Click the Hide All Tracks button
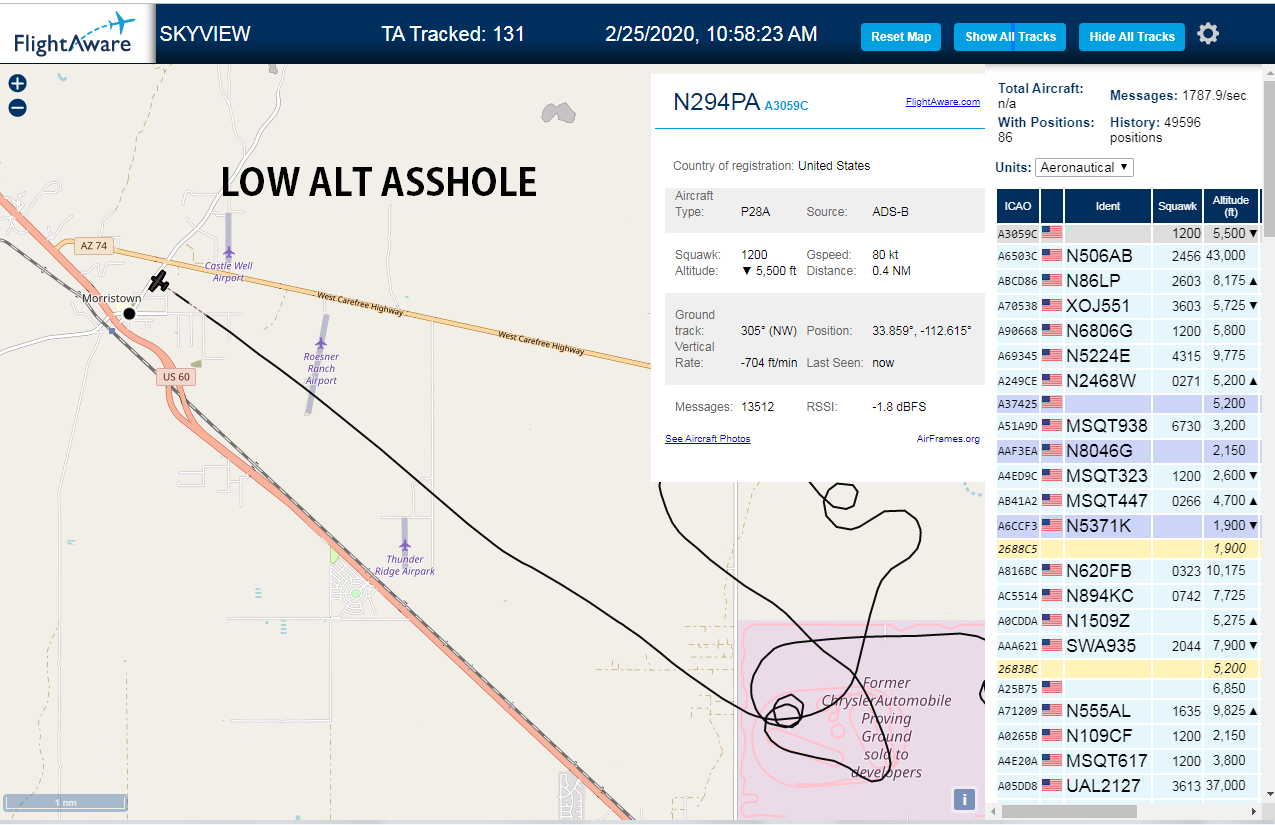This screenshot has width=1275, height=825. 1132,37
